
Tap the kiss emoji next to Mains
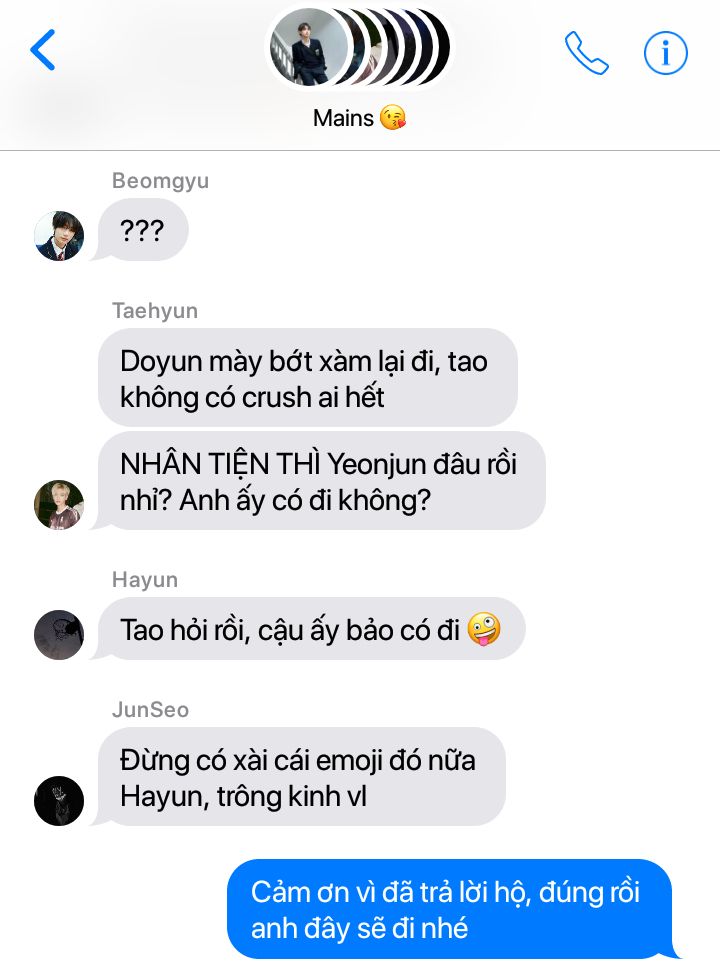pyautogui.click(x=393, y=118)
